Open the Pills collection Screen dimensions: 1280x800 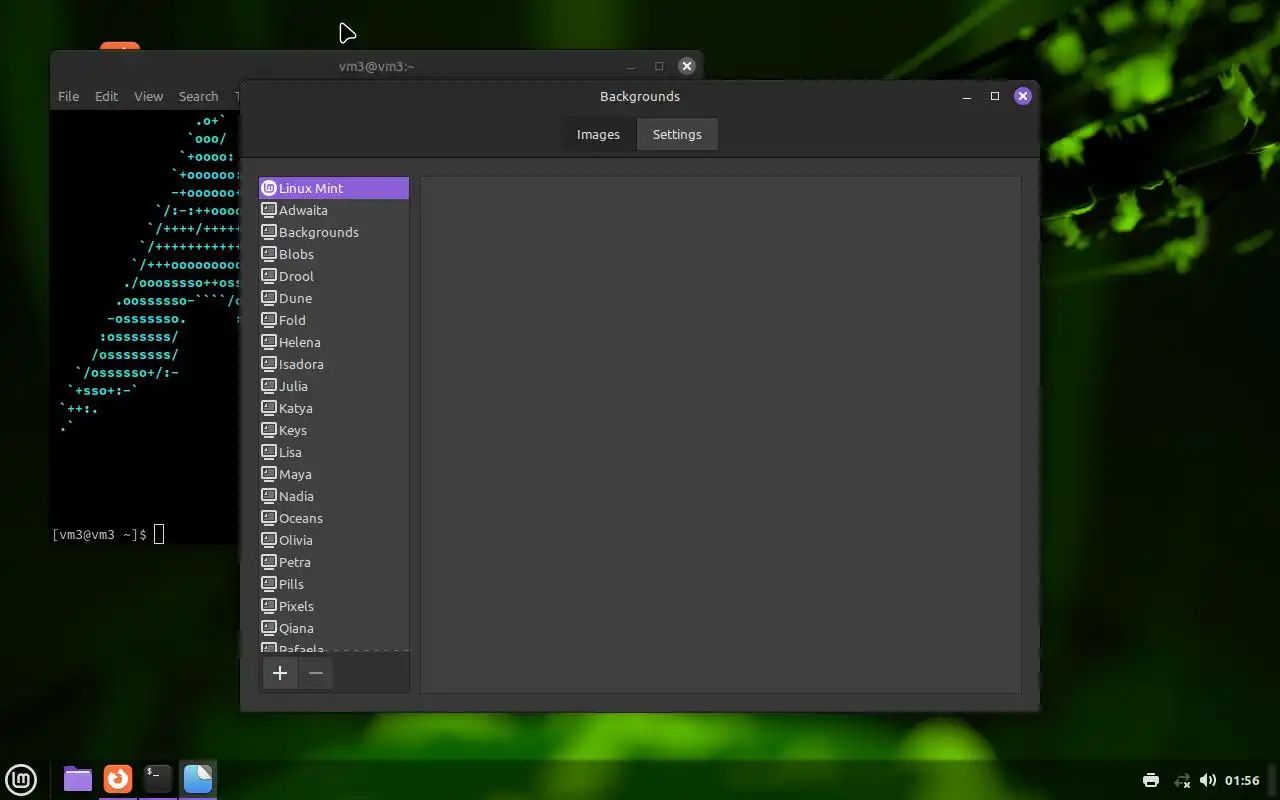334,584
